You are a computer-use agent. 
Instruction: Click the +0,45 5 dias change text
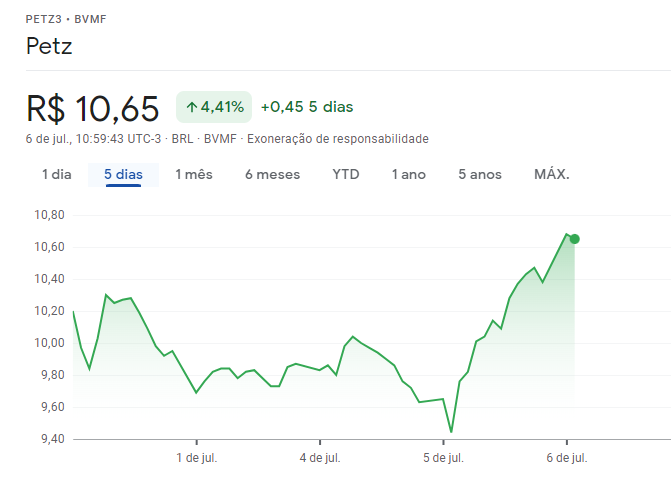click(306, 107)
